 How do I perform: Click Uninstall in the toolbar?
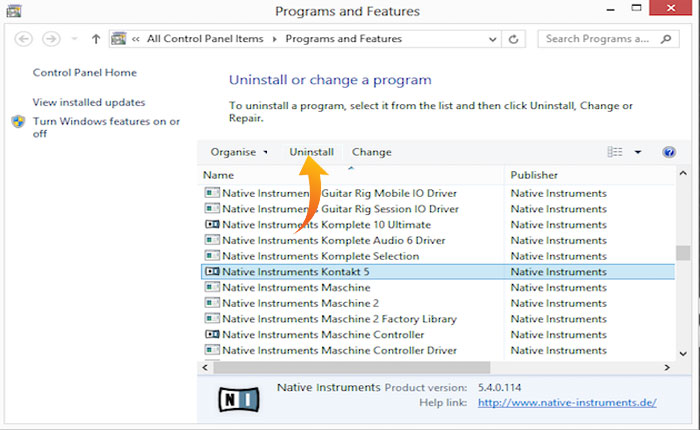tap(311, 152)
